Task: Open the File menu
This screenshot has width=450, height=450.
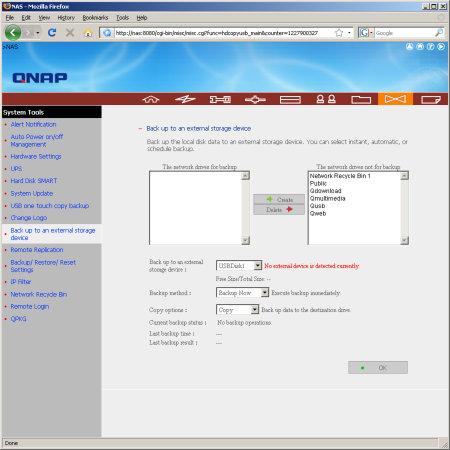Action: [10, 18]
